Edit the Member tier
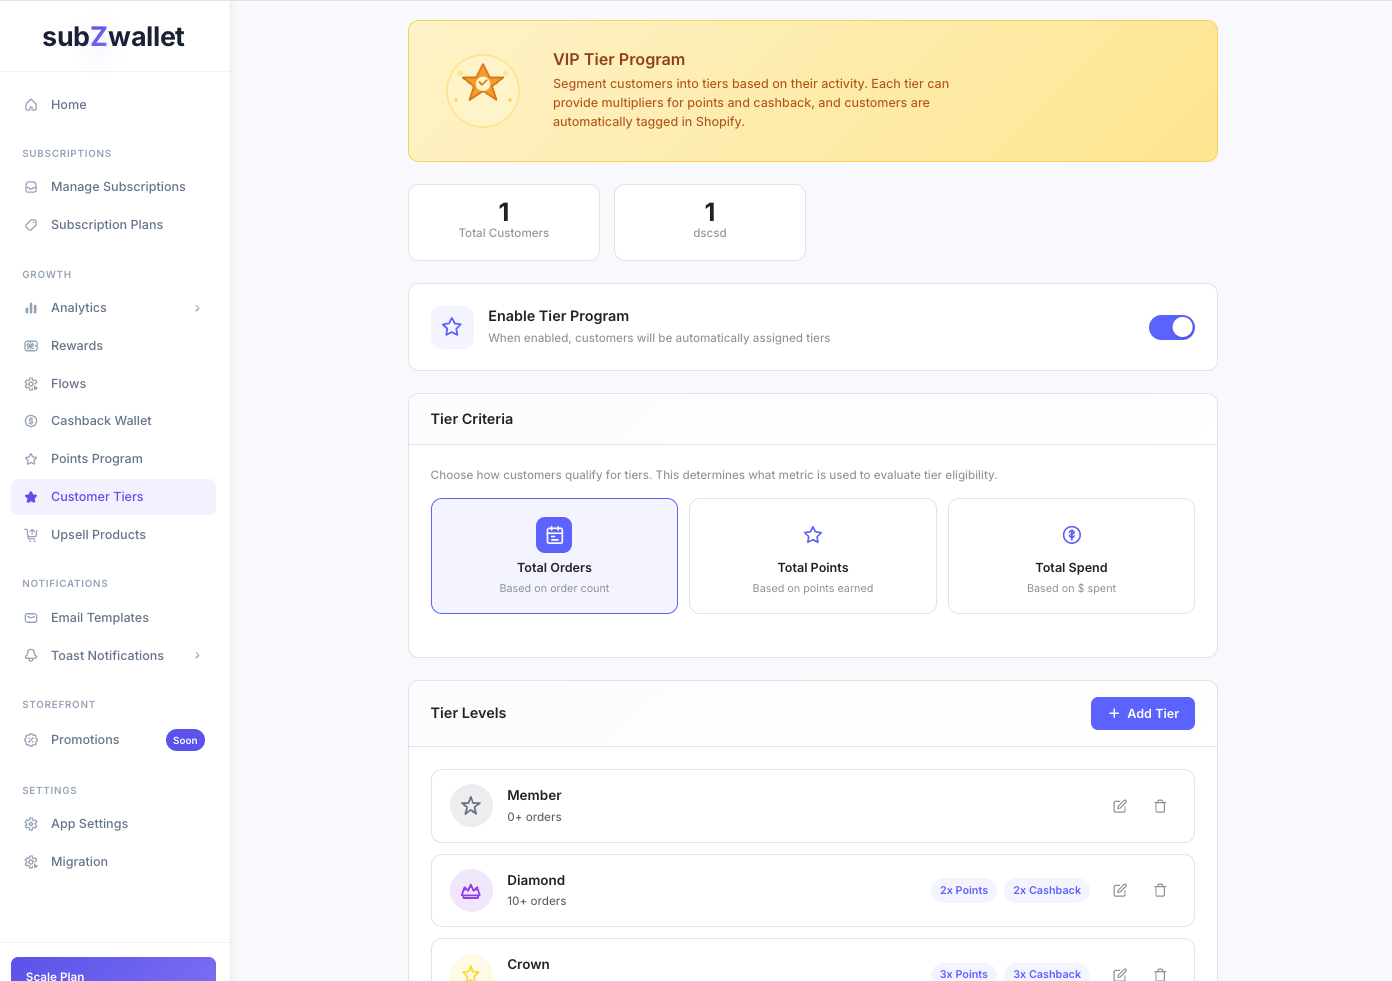Screen dimensions: 1392x981 [x=1120, y=806]
